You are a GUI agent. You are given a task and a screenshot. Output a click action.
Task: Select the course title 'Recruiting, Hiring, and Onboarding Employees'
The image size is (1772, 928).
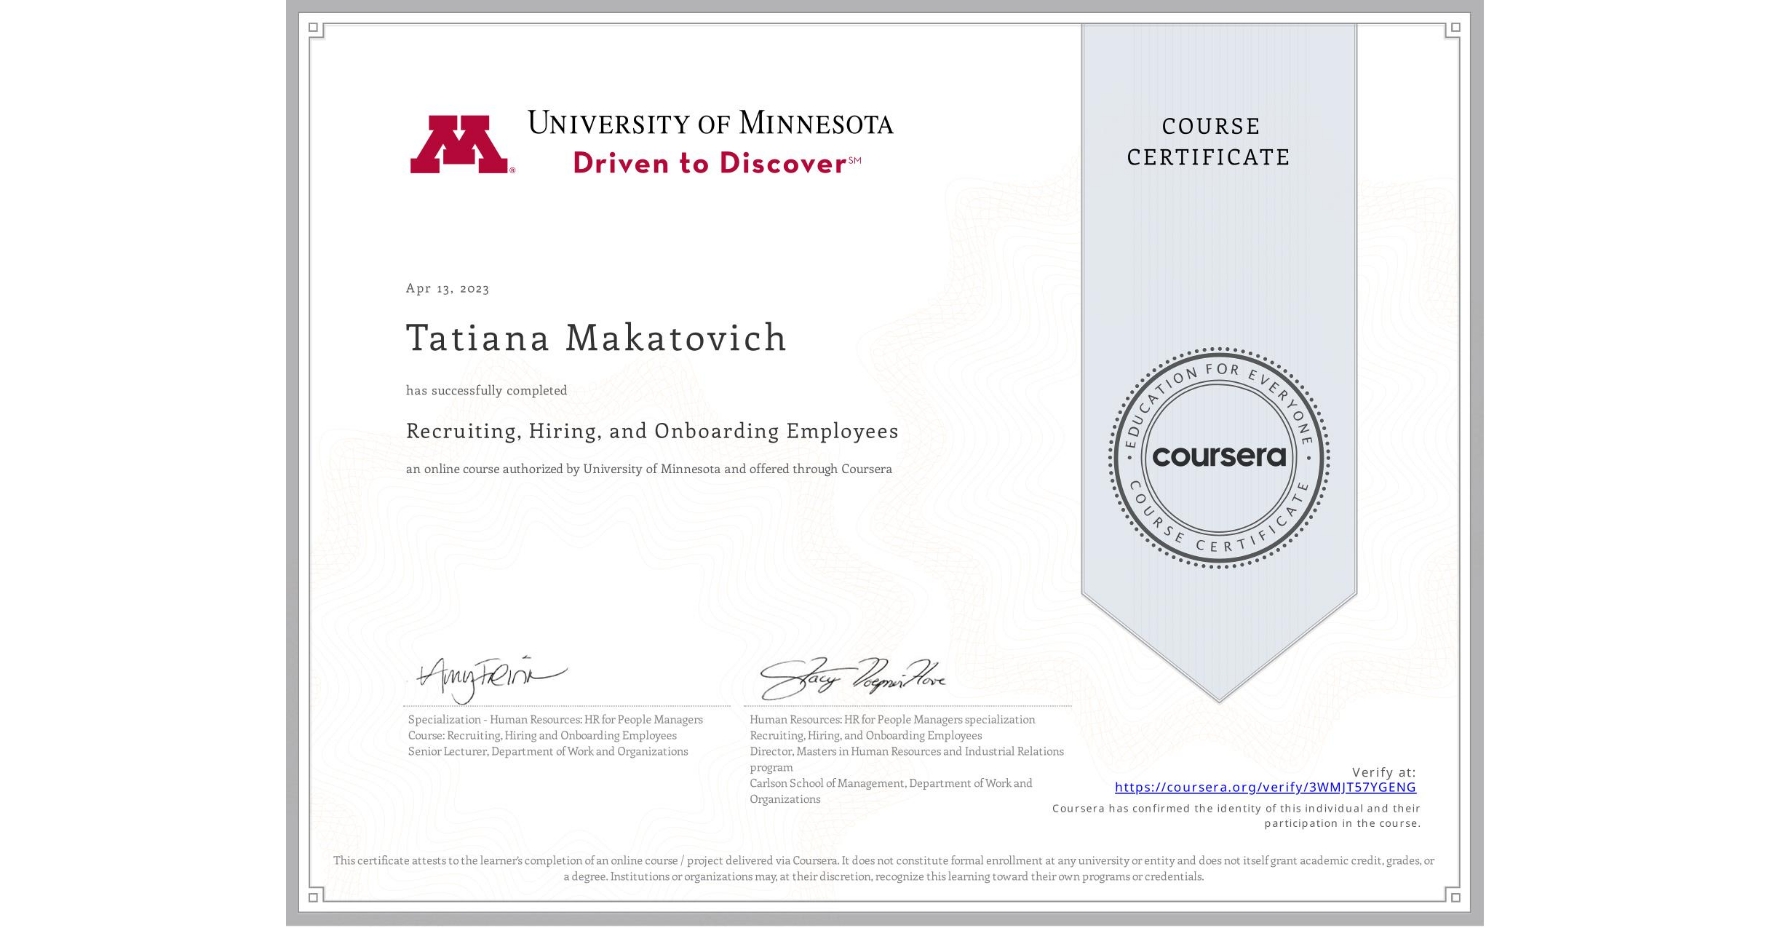651,431
